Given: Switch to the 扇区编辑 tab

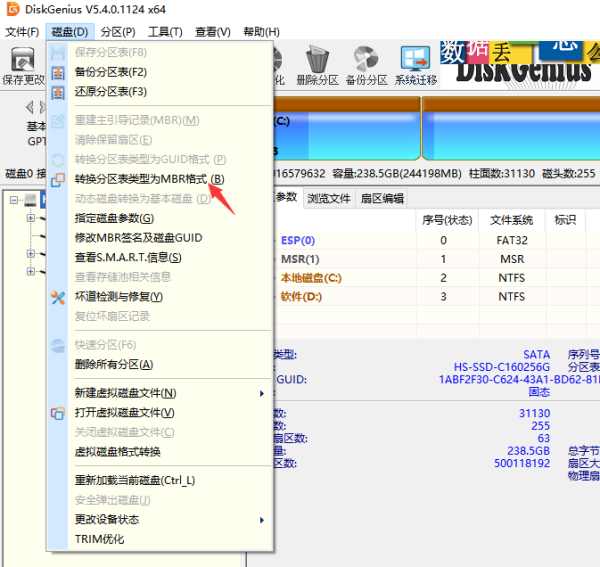Looking at the screenshot, I should [381, 198].
